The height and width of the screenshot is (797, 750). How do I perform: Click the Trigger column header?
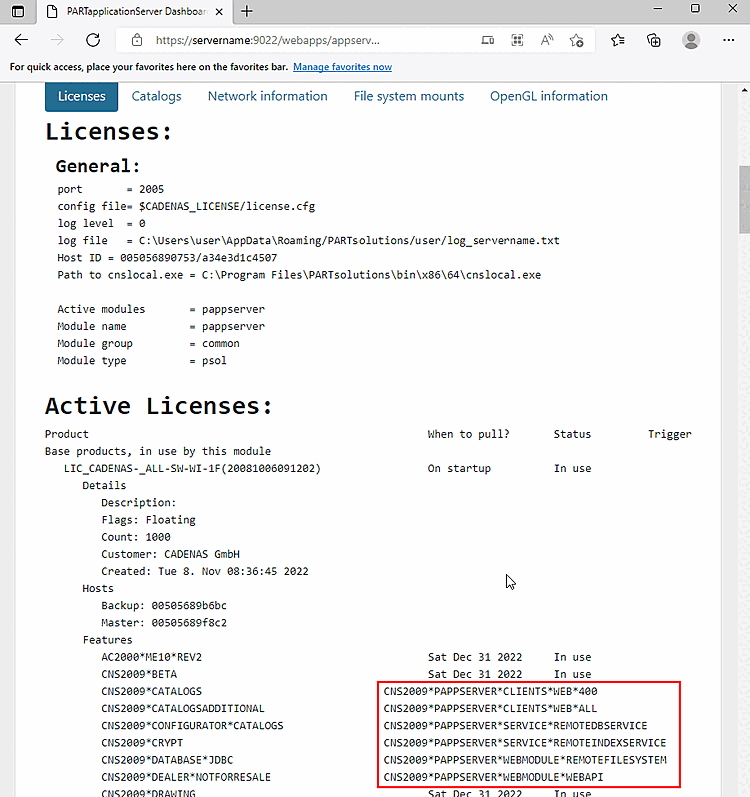[x=670, y=434]
